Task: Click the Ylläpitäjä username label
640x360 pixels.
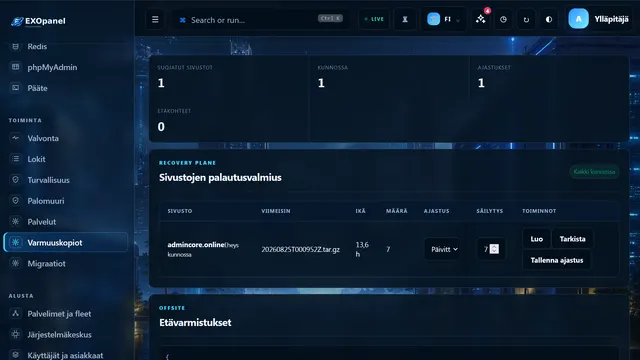Action: click(611, 19)
